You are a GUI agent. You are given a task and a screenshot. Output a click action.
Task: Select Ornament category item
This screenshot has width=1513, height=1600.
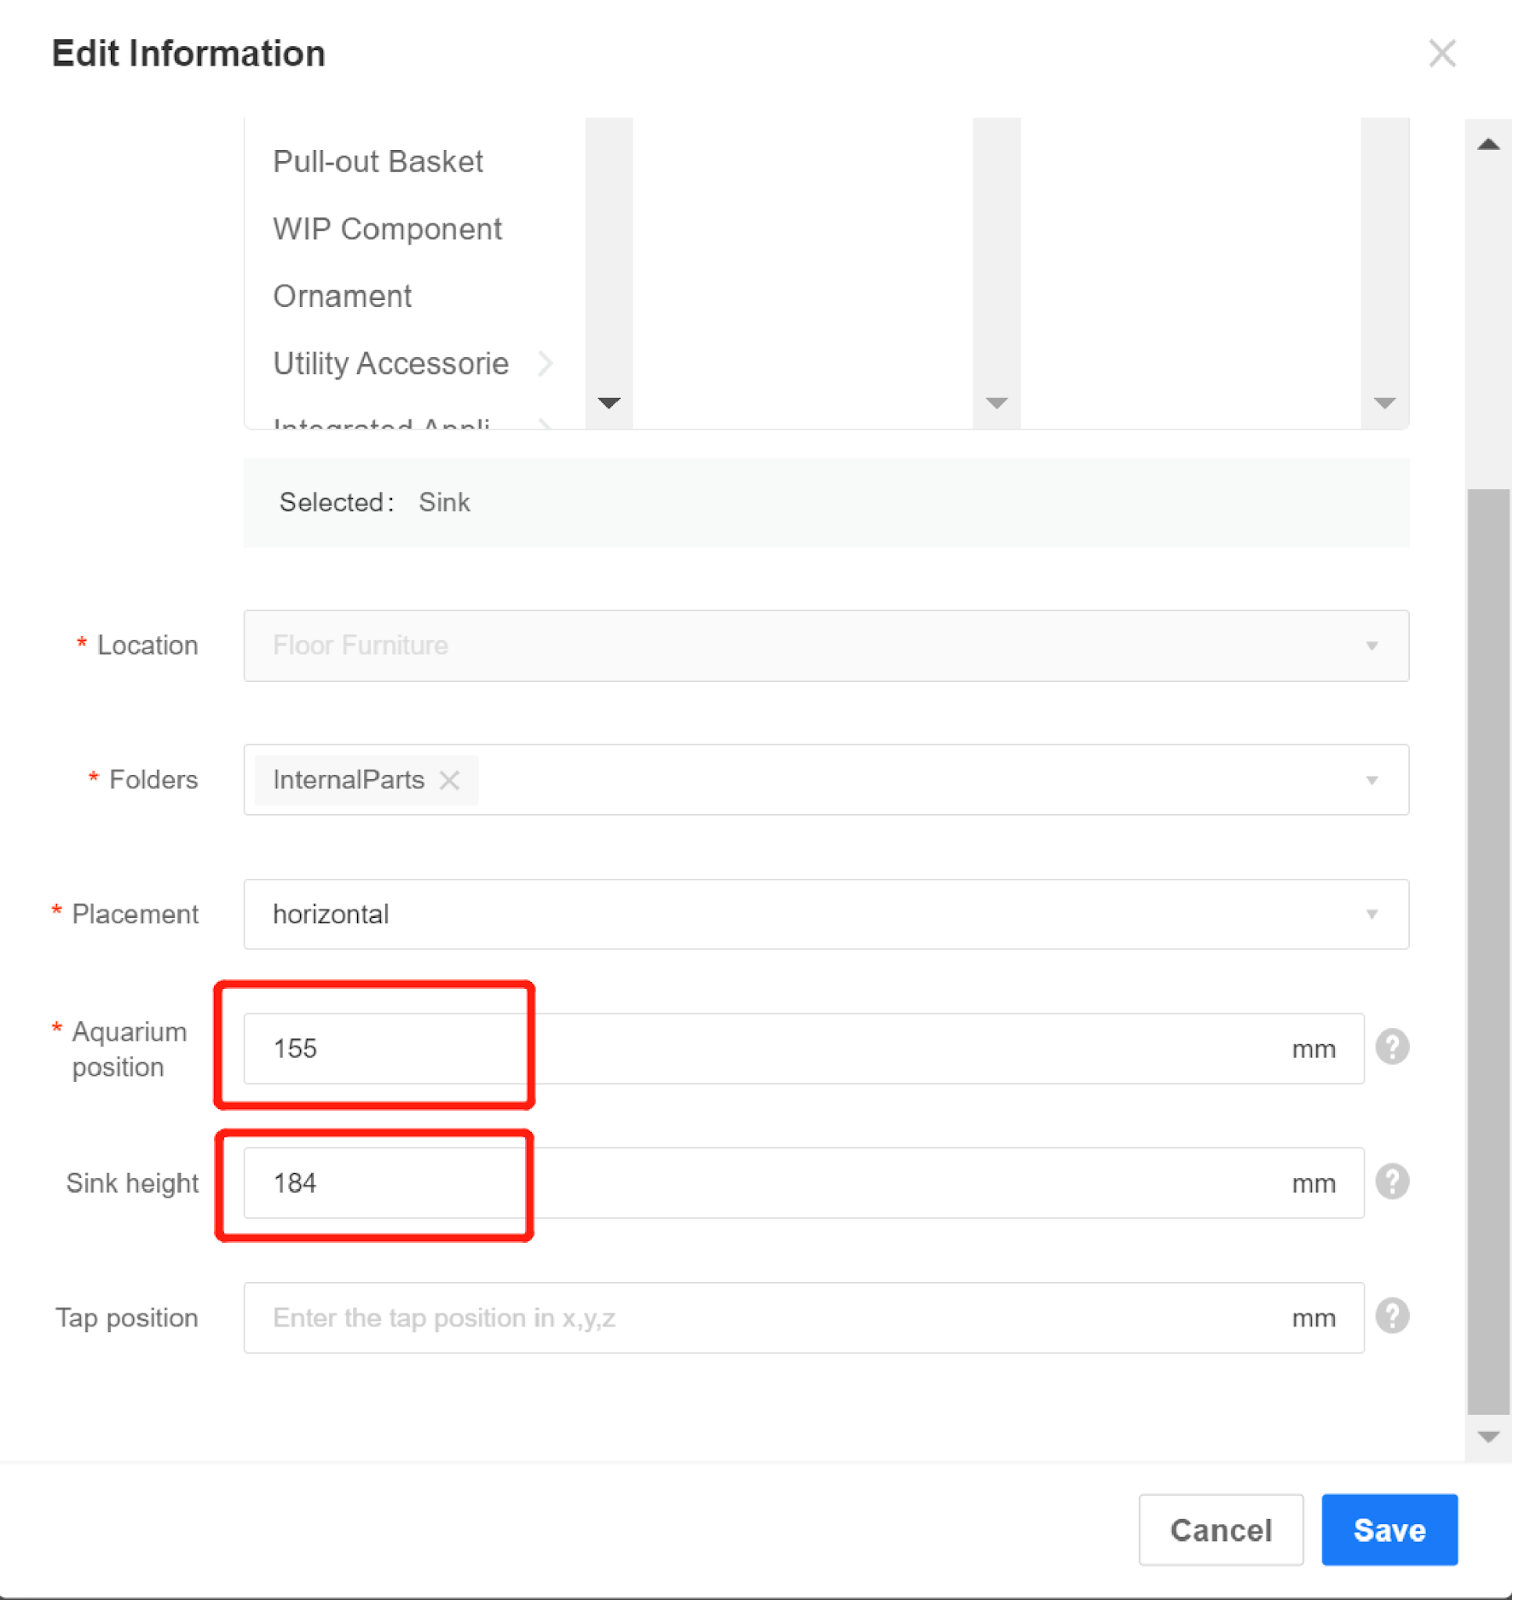(342, 296)
